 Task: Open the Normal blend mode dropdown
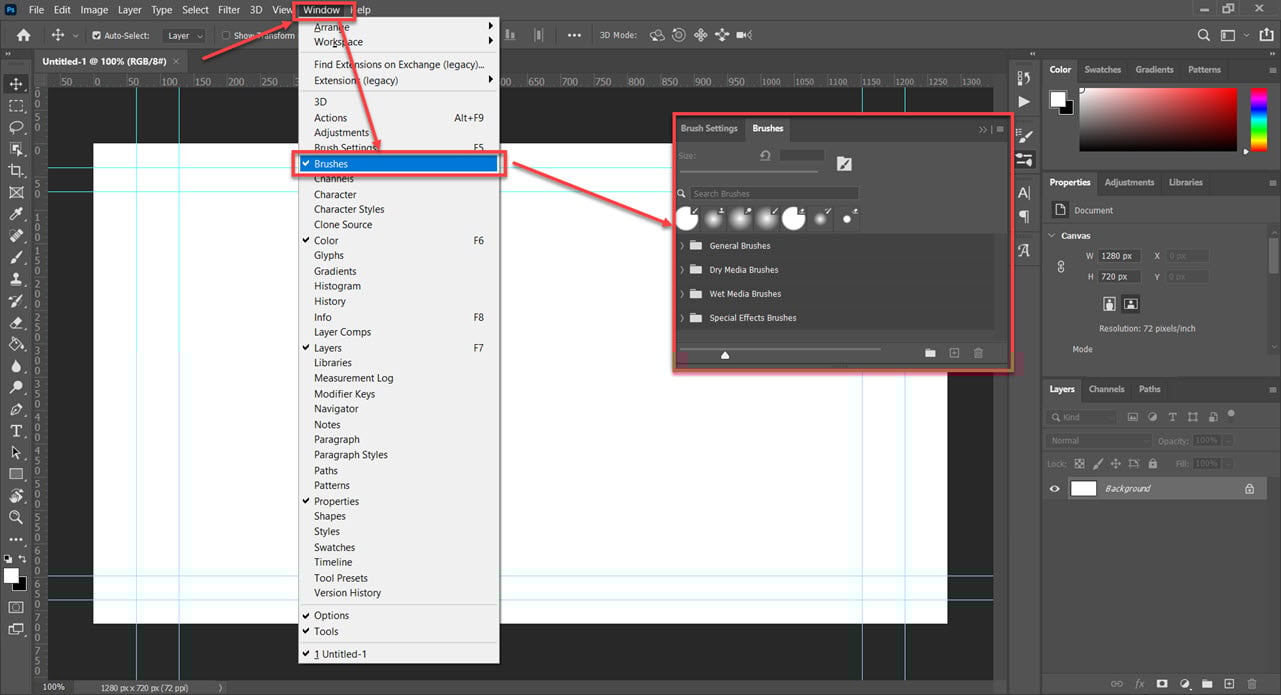[x=1099, y=441]
